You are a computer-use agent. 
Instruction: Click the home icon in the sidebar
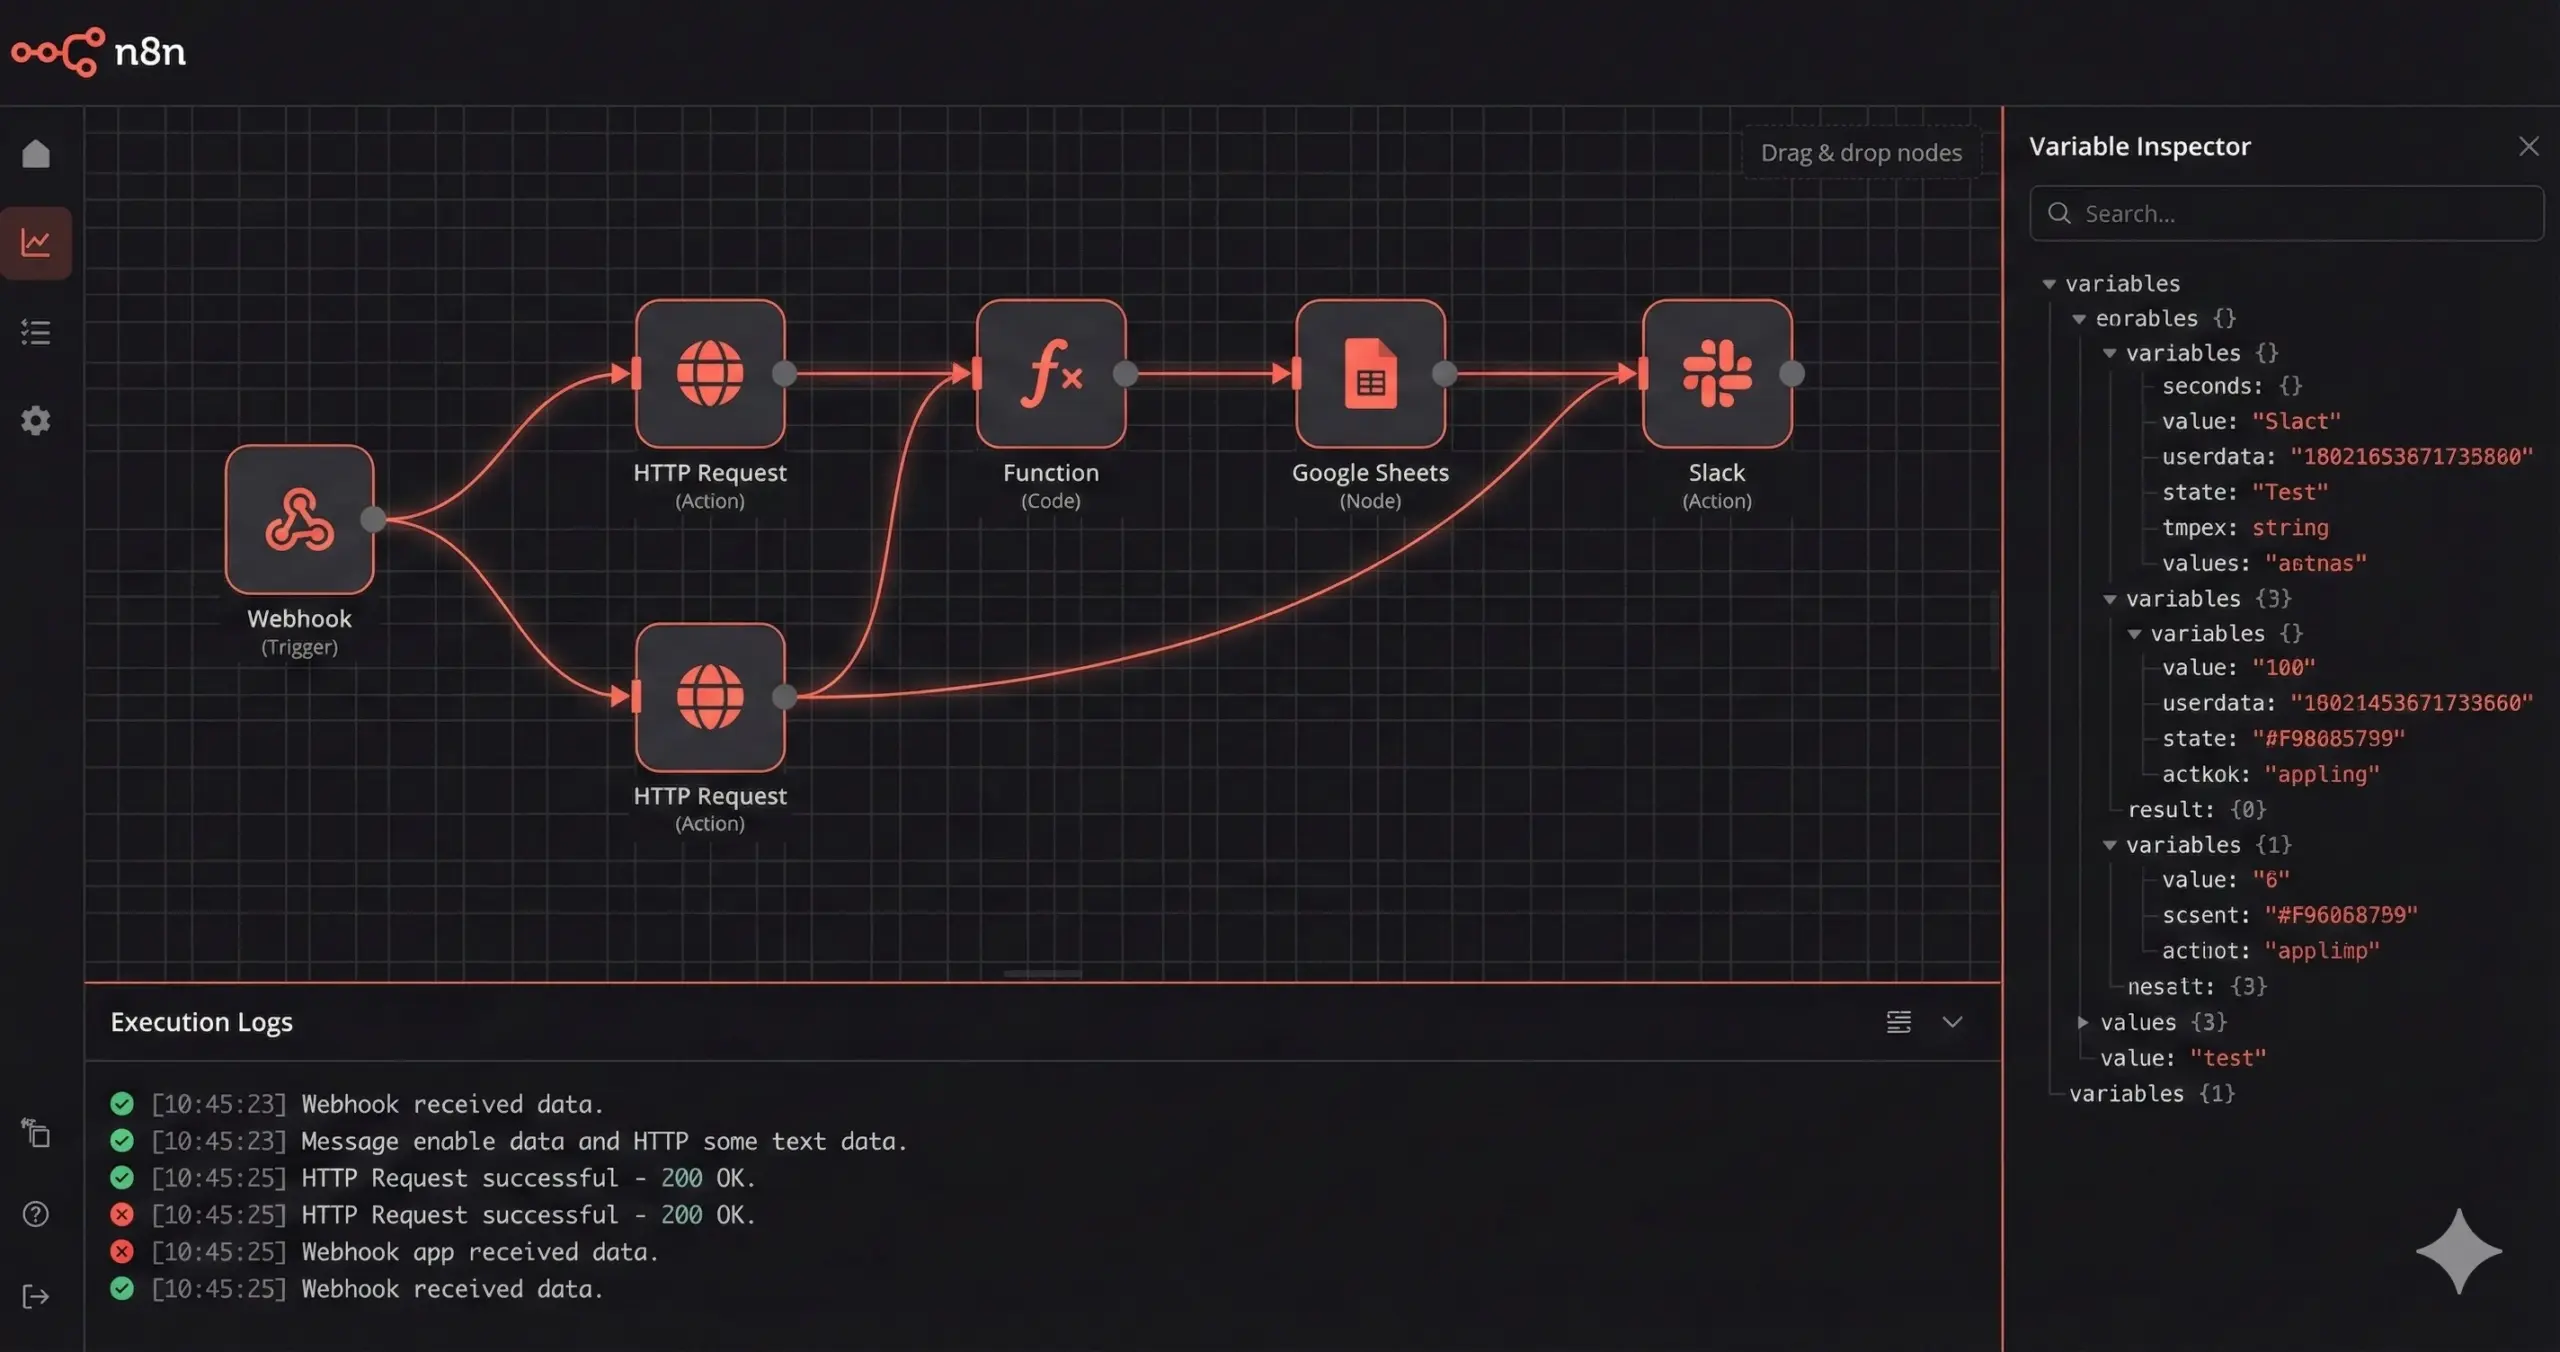pyautogui.click(x=36, y=154)
